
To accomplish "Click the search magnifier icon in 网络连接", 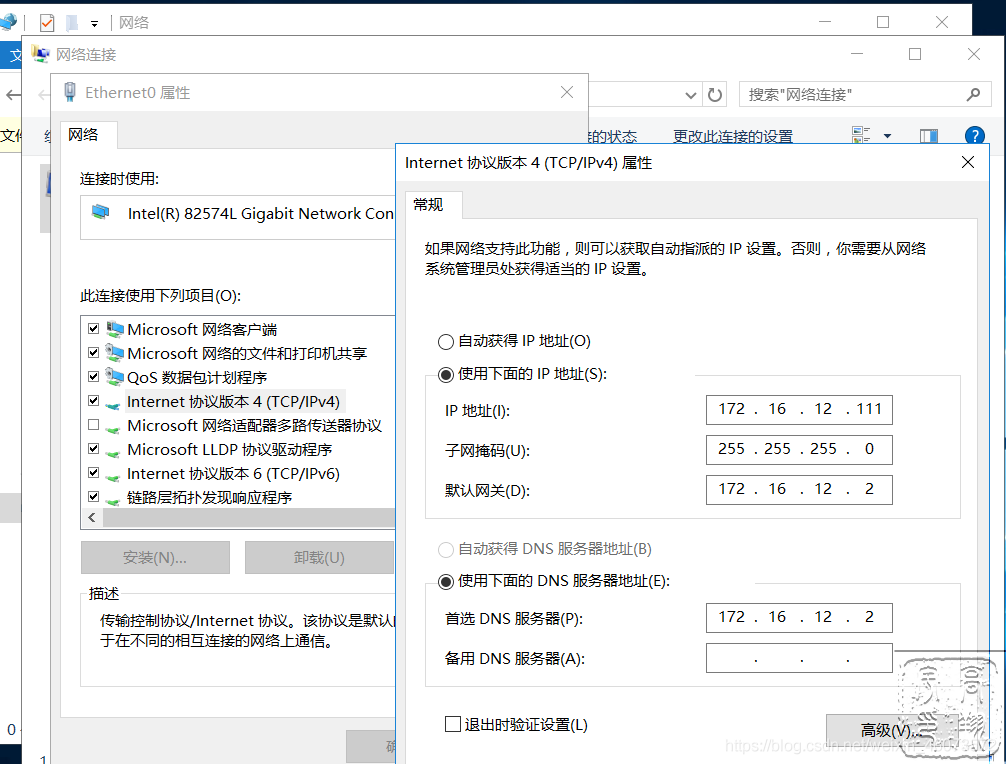I will click(973, 94).
